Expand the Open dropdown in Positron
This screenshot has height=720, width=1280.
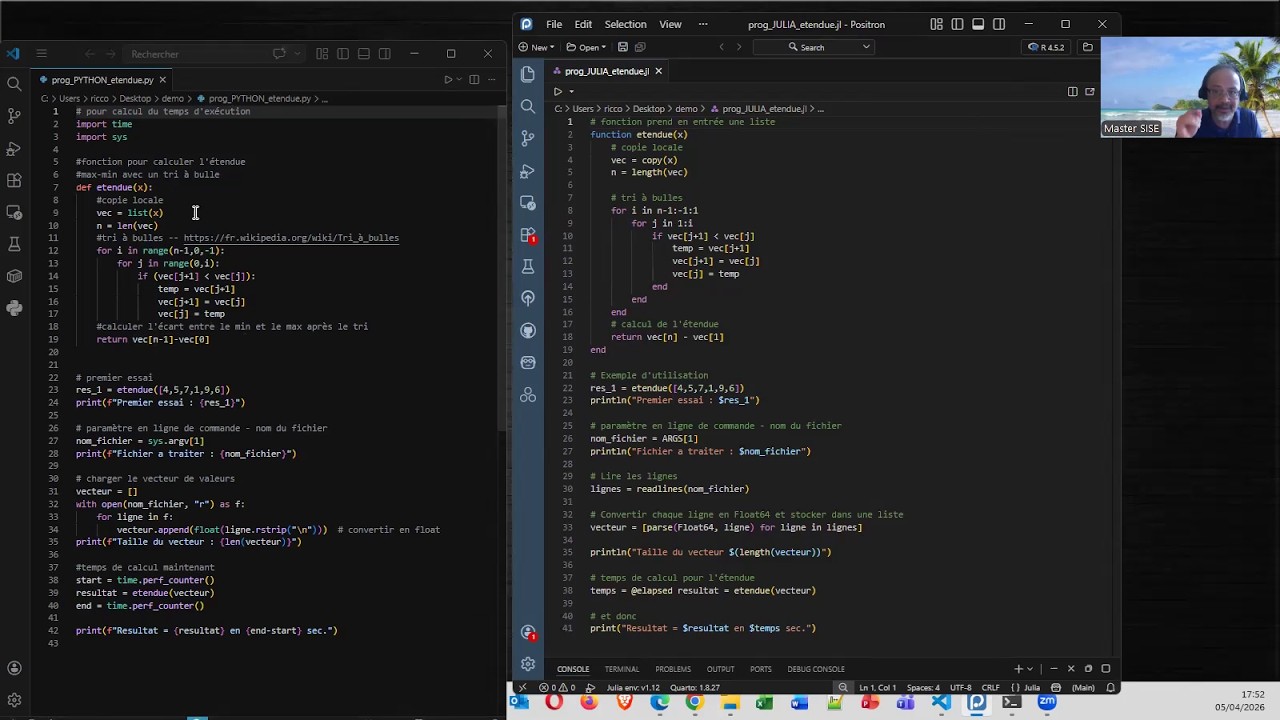click(x=603, y=47)
